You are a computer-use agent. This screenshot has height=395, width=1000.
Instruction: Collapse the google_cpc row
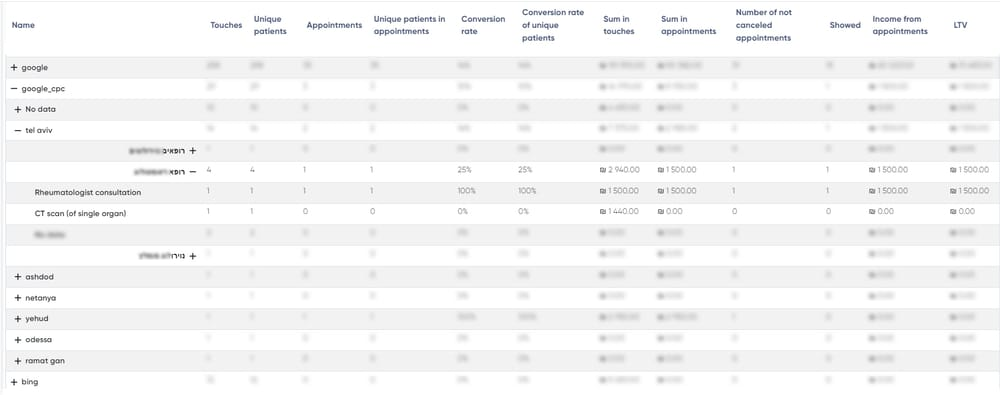(x=14, y=89)
